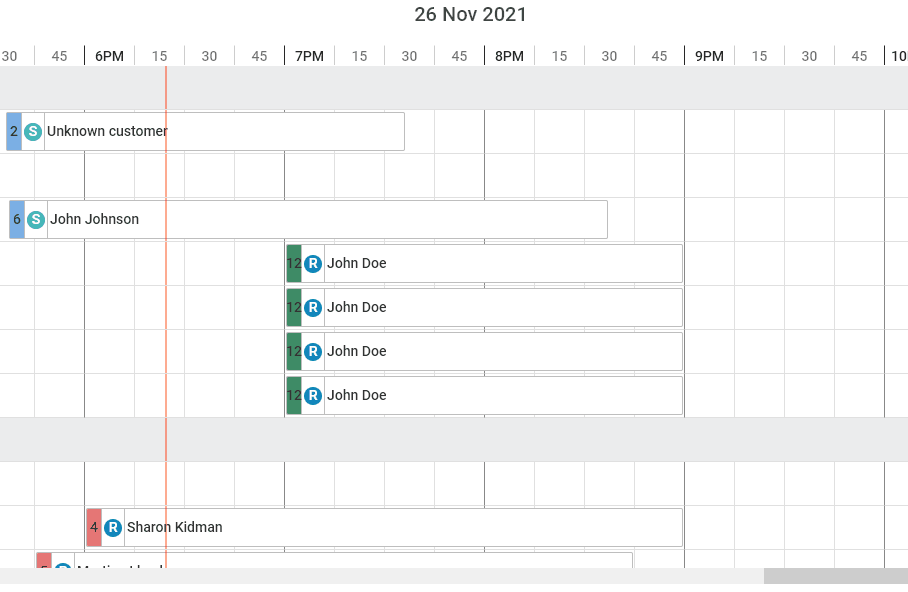
Task: Click the R icon on fourth John Doe reservation
Action: pyautogui.click(x=313, y=395)
